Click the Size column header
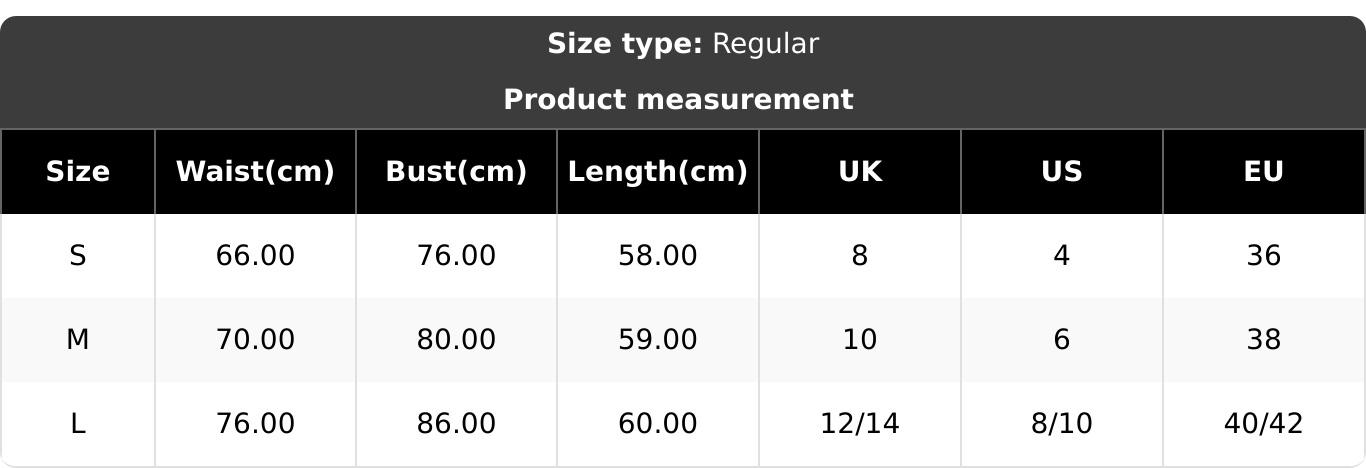 77,172
